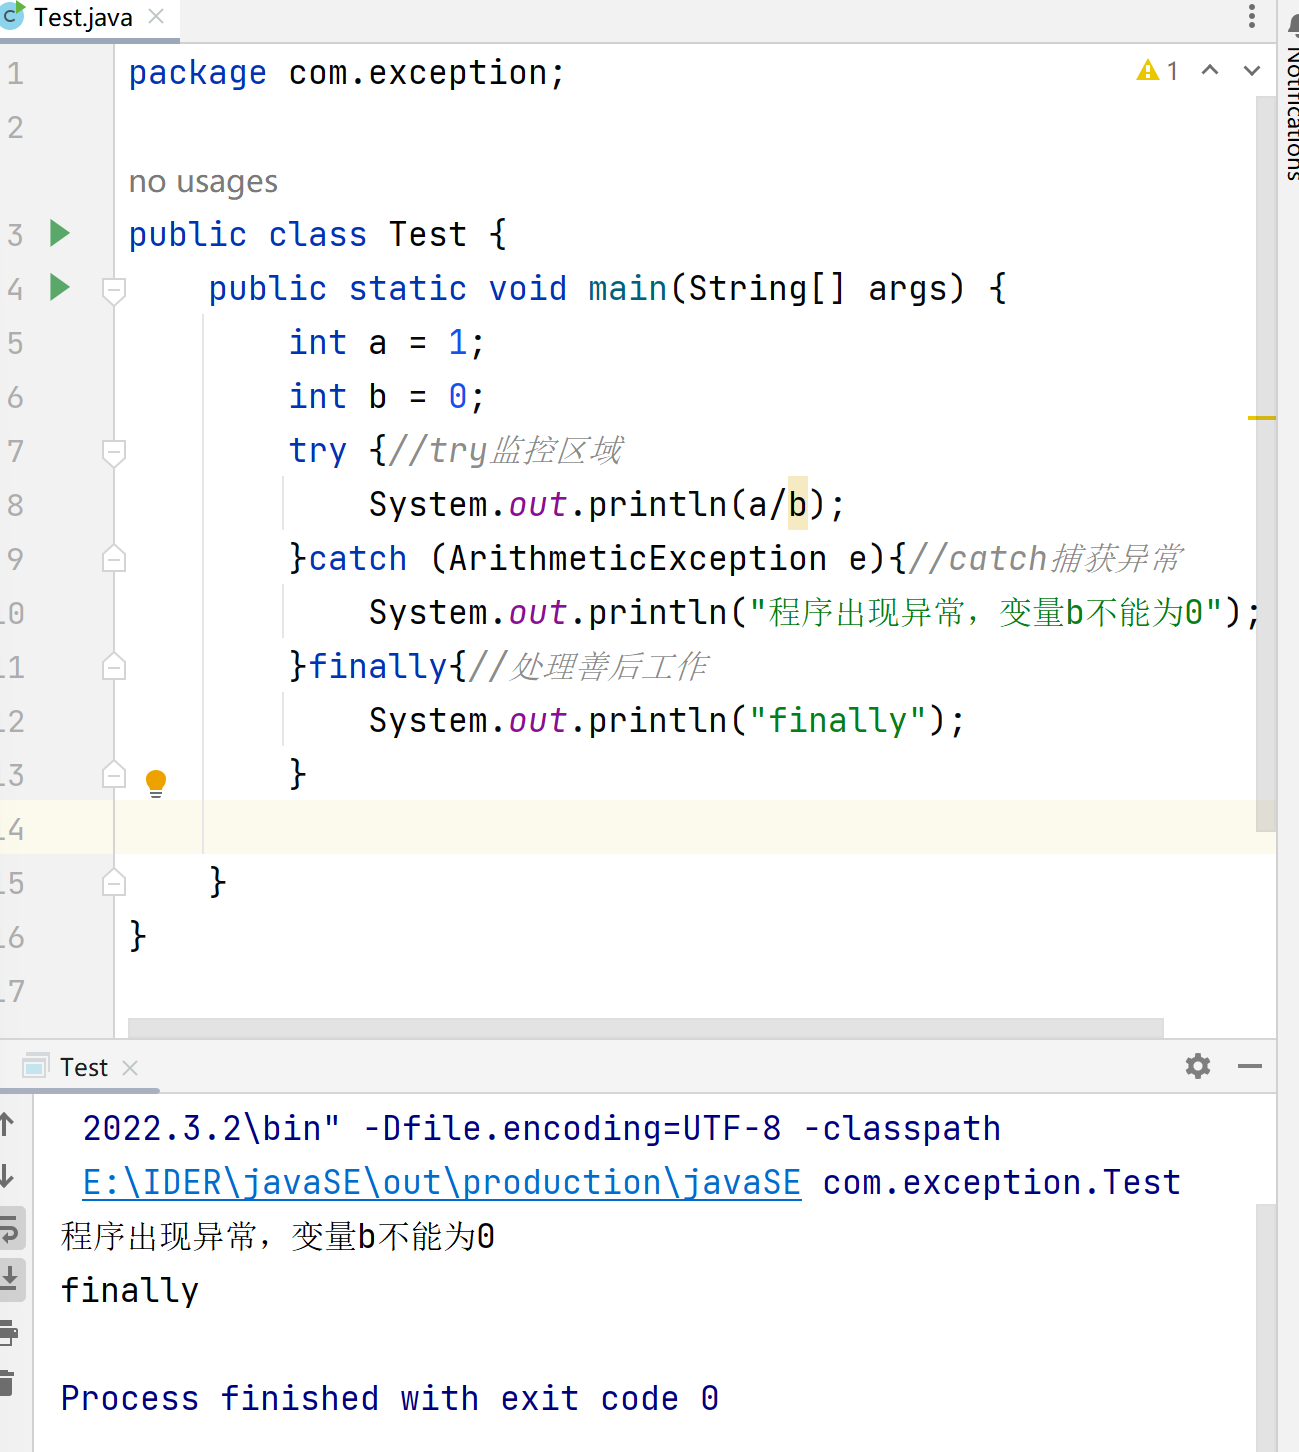Image resolution: width=1299 pixels, height=1452 pixels.
Task: Click the yellow warning stripe on the editor scrollbar
Action: click(x=1262, y=417)
